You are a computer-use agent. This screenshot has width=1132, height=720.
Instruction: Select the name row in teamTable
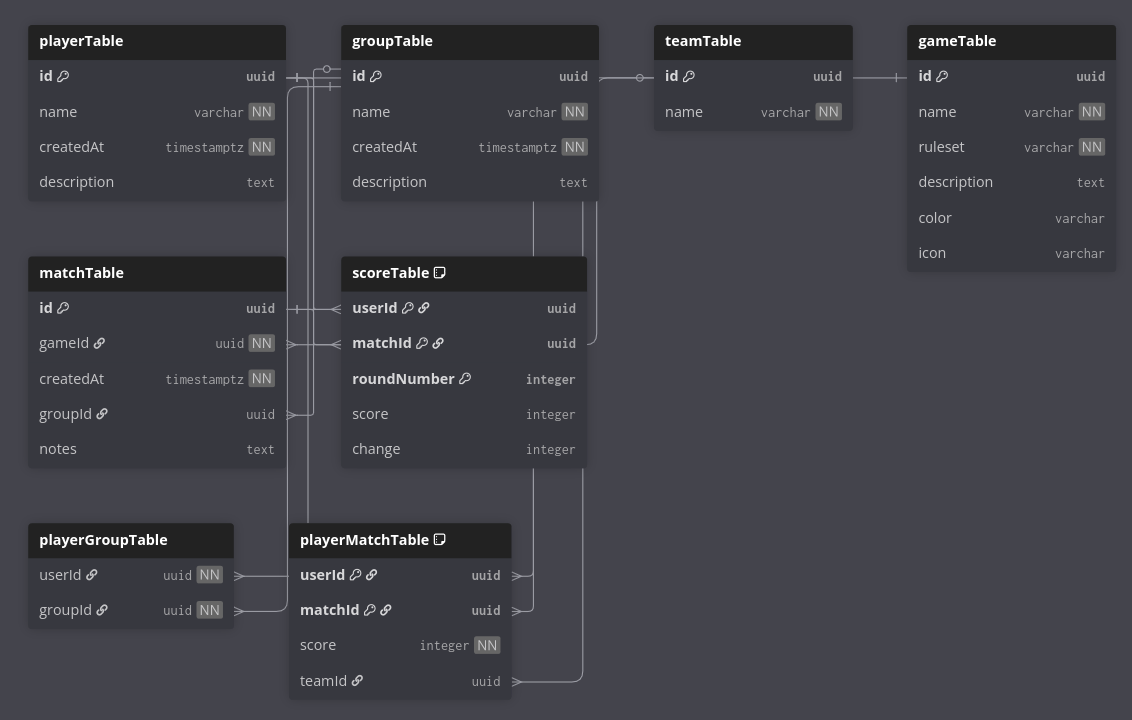point(753,112)
